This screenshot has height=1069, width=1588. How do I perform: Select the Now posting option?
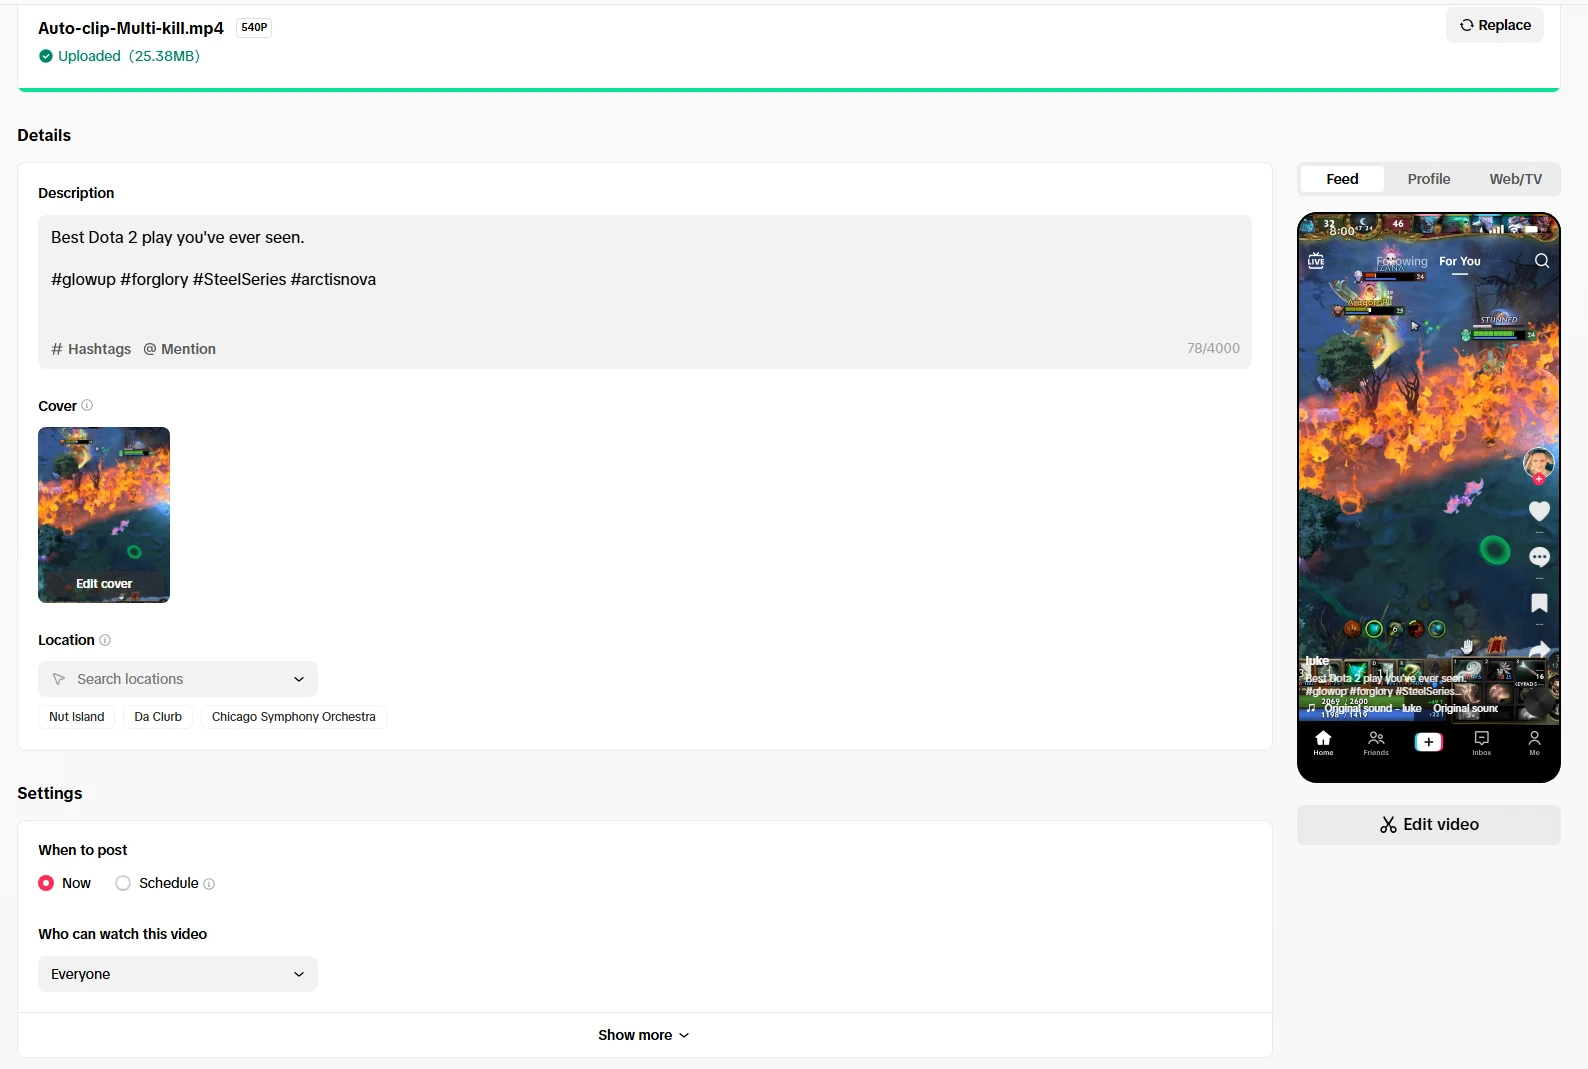(46, 883)
